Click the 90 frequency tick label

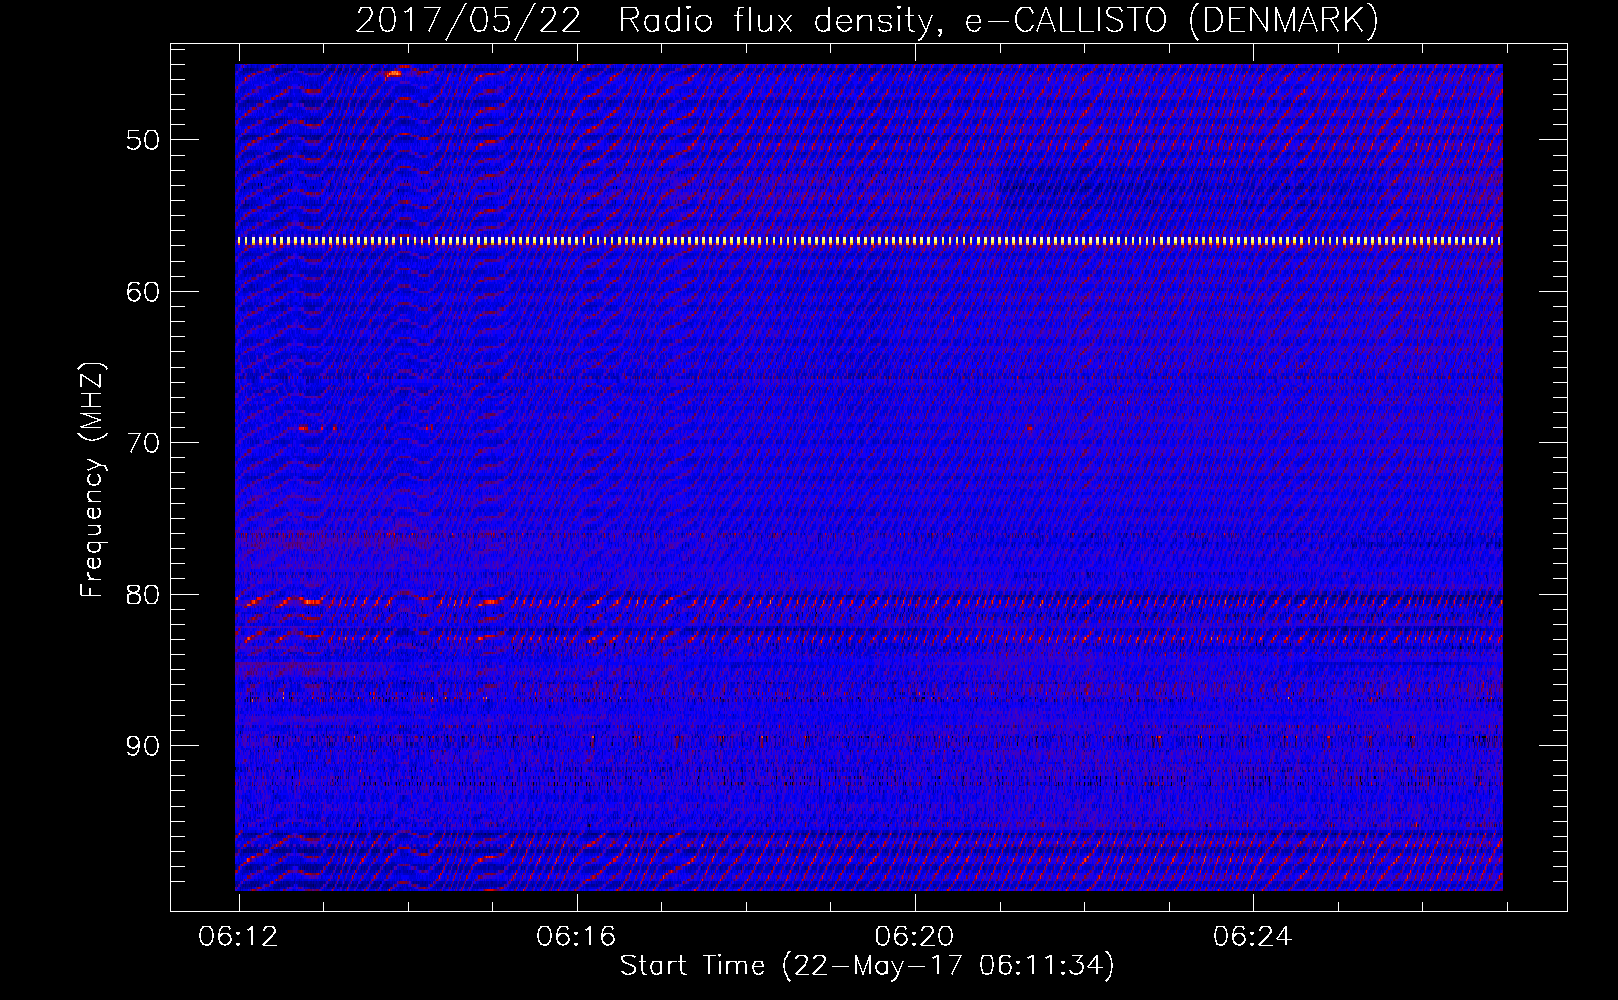pyautogui.click(x=143, y=746)
